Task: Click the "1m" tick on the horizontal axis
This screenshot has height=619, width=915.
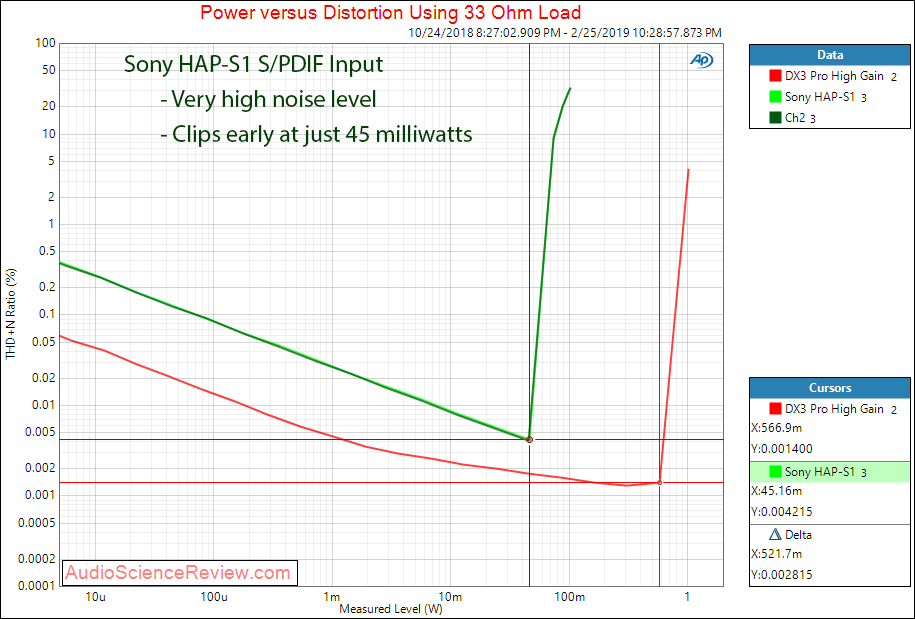Action: pos(331,597)
